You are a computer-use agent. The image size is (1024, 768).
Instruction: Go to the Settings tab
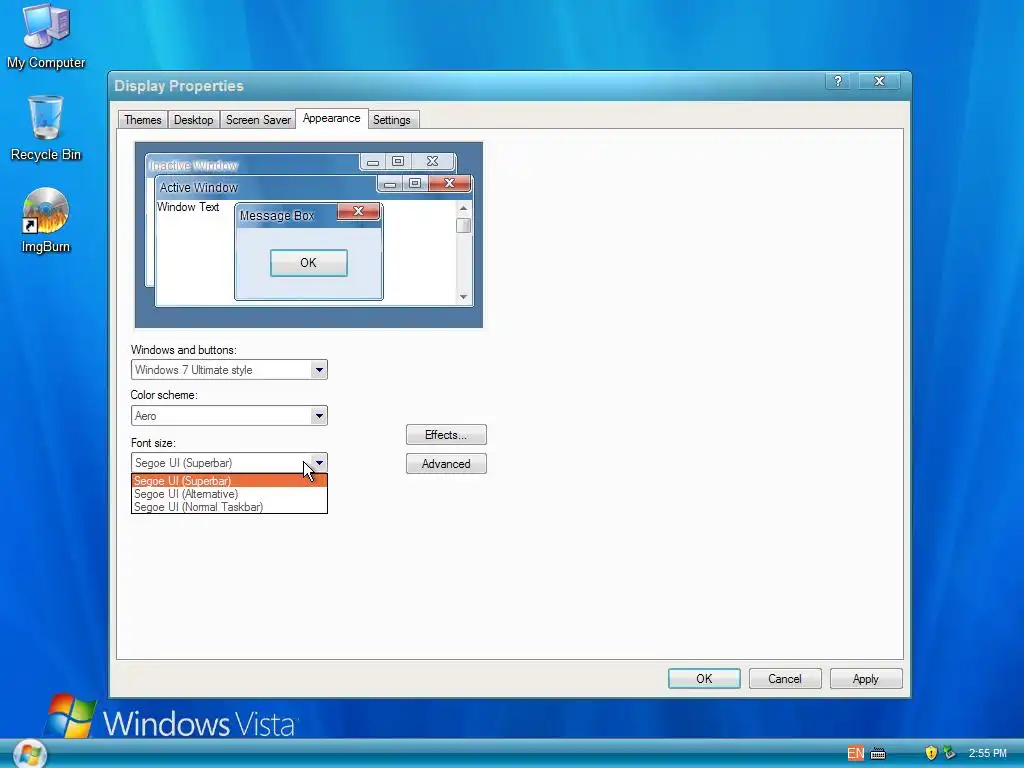coord(392,120)
